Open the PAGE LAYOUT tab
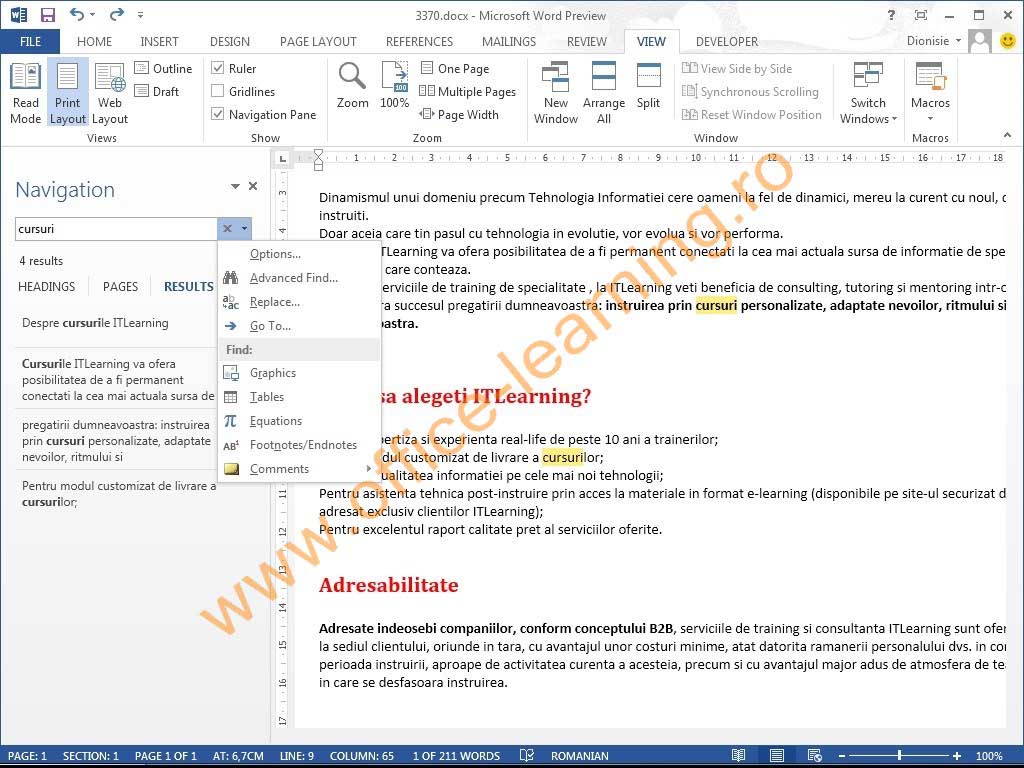Image resolution: width=1024 pixels, height=768 pixels. coord(318,42)
